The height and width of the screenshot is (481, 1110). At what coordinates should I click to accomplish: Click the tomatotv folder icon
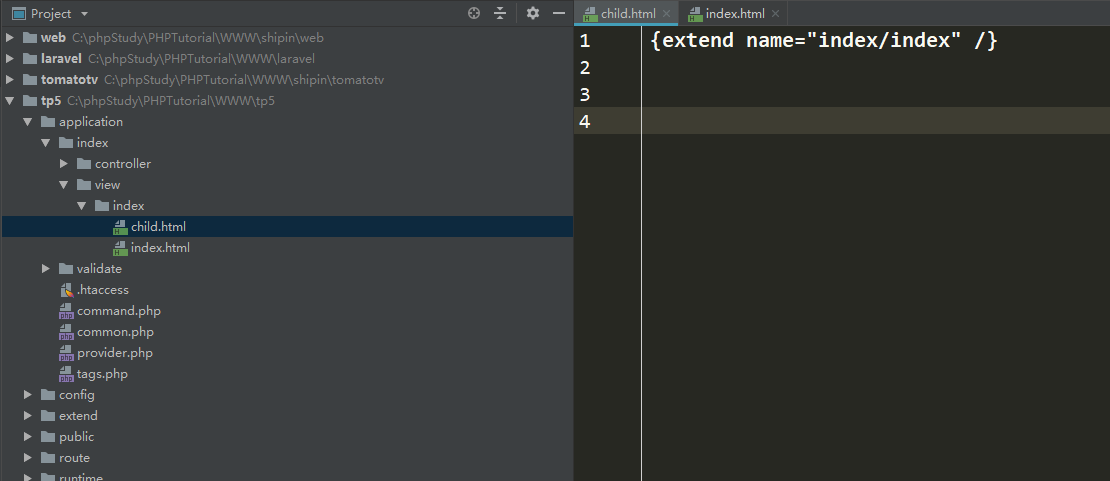(30, 79)
